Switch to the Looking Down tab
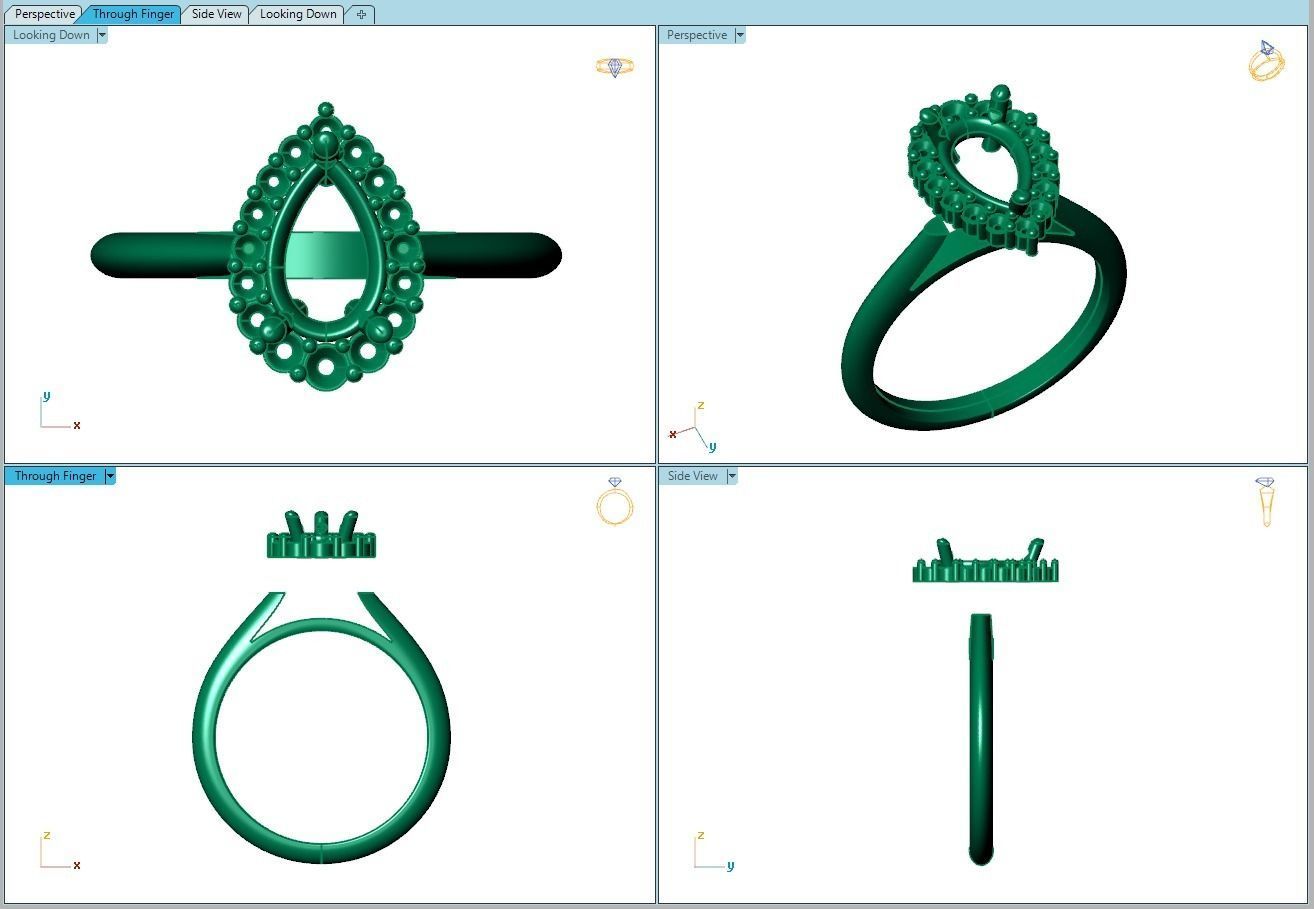Image resolution: width=1314 pixels, height=909 pixels. pyautogui.click(x=298, y=14)
